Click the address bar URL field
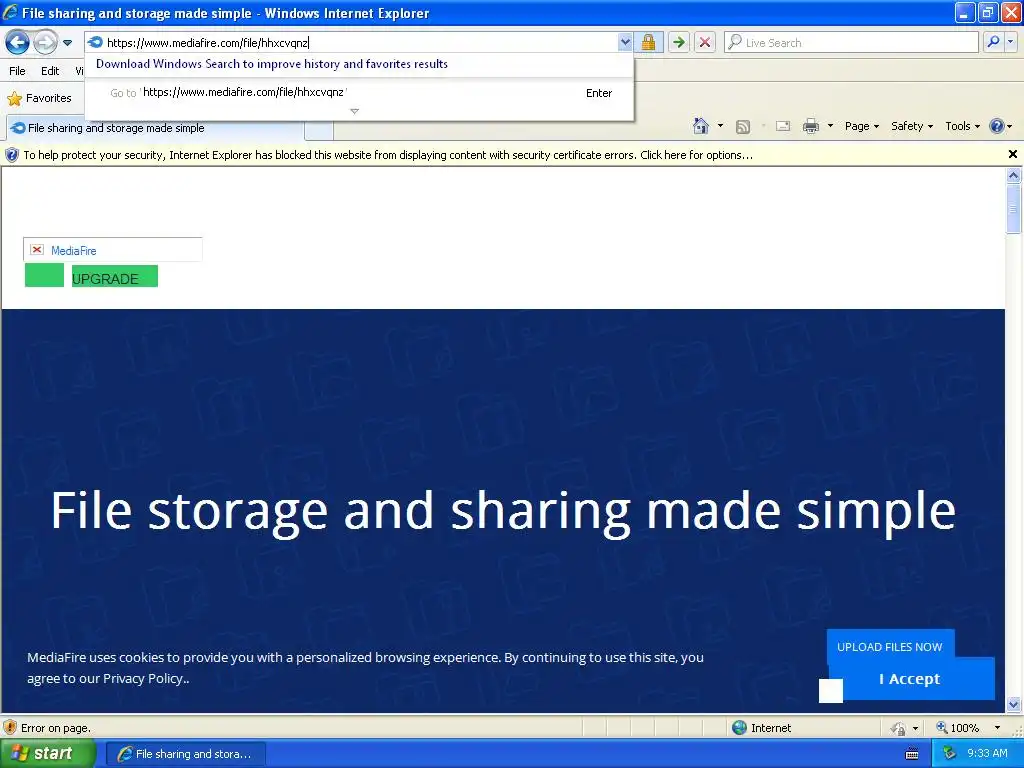 pos(360,43)
